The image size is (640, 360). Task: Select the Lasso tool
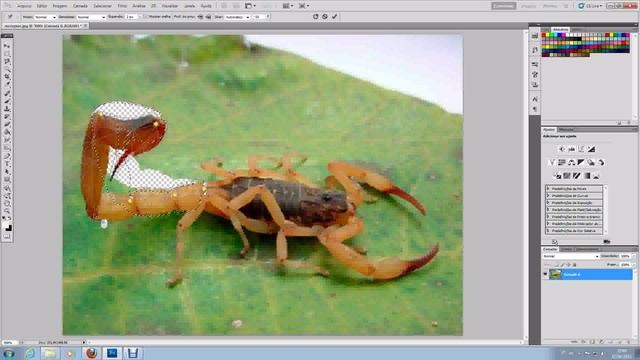coord(7,62)
